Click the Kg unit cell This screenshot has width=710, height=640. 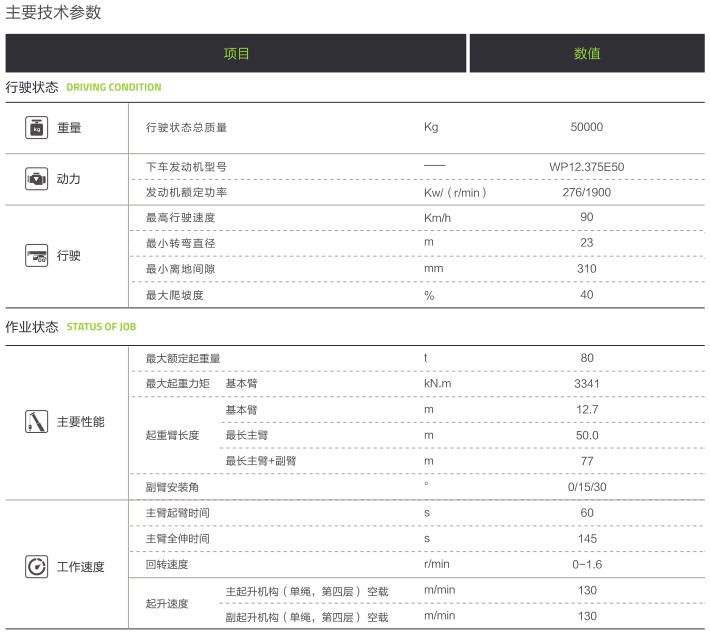click(x=431, y=127)
